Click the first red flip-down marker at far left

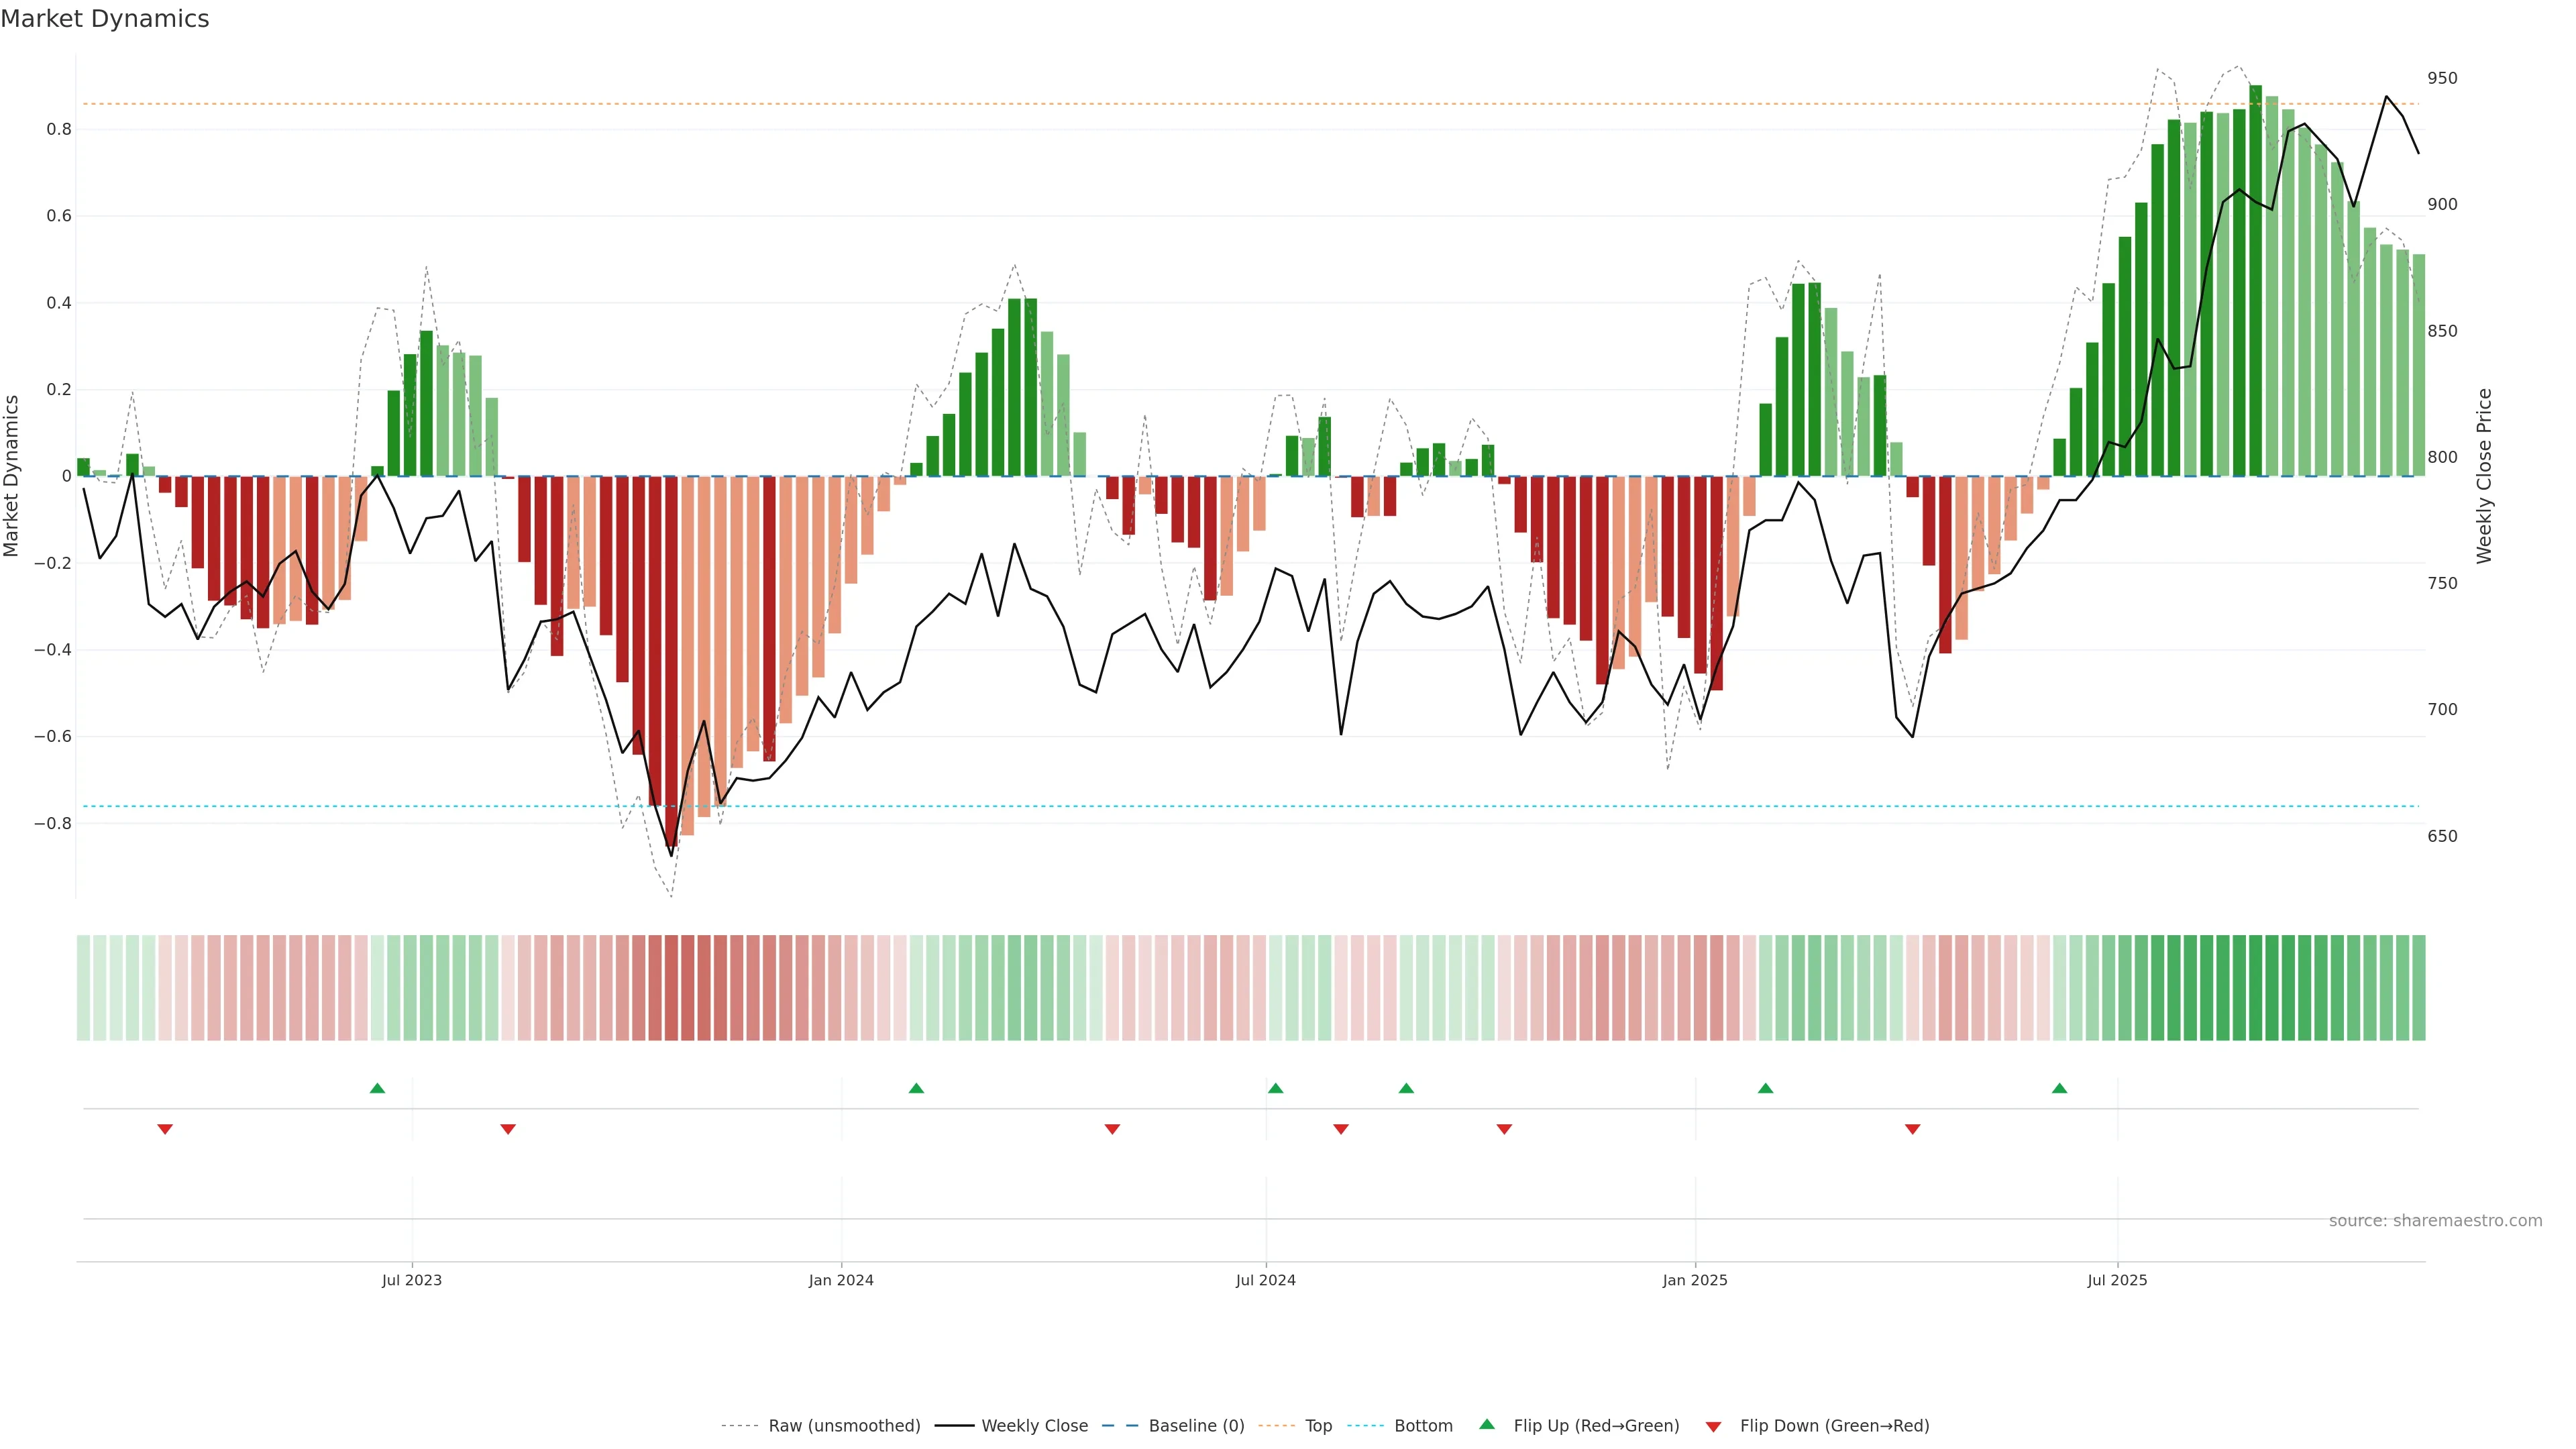(x=165, y=1129)
